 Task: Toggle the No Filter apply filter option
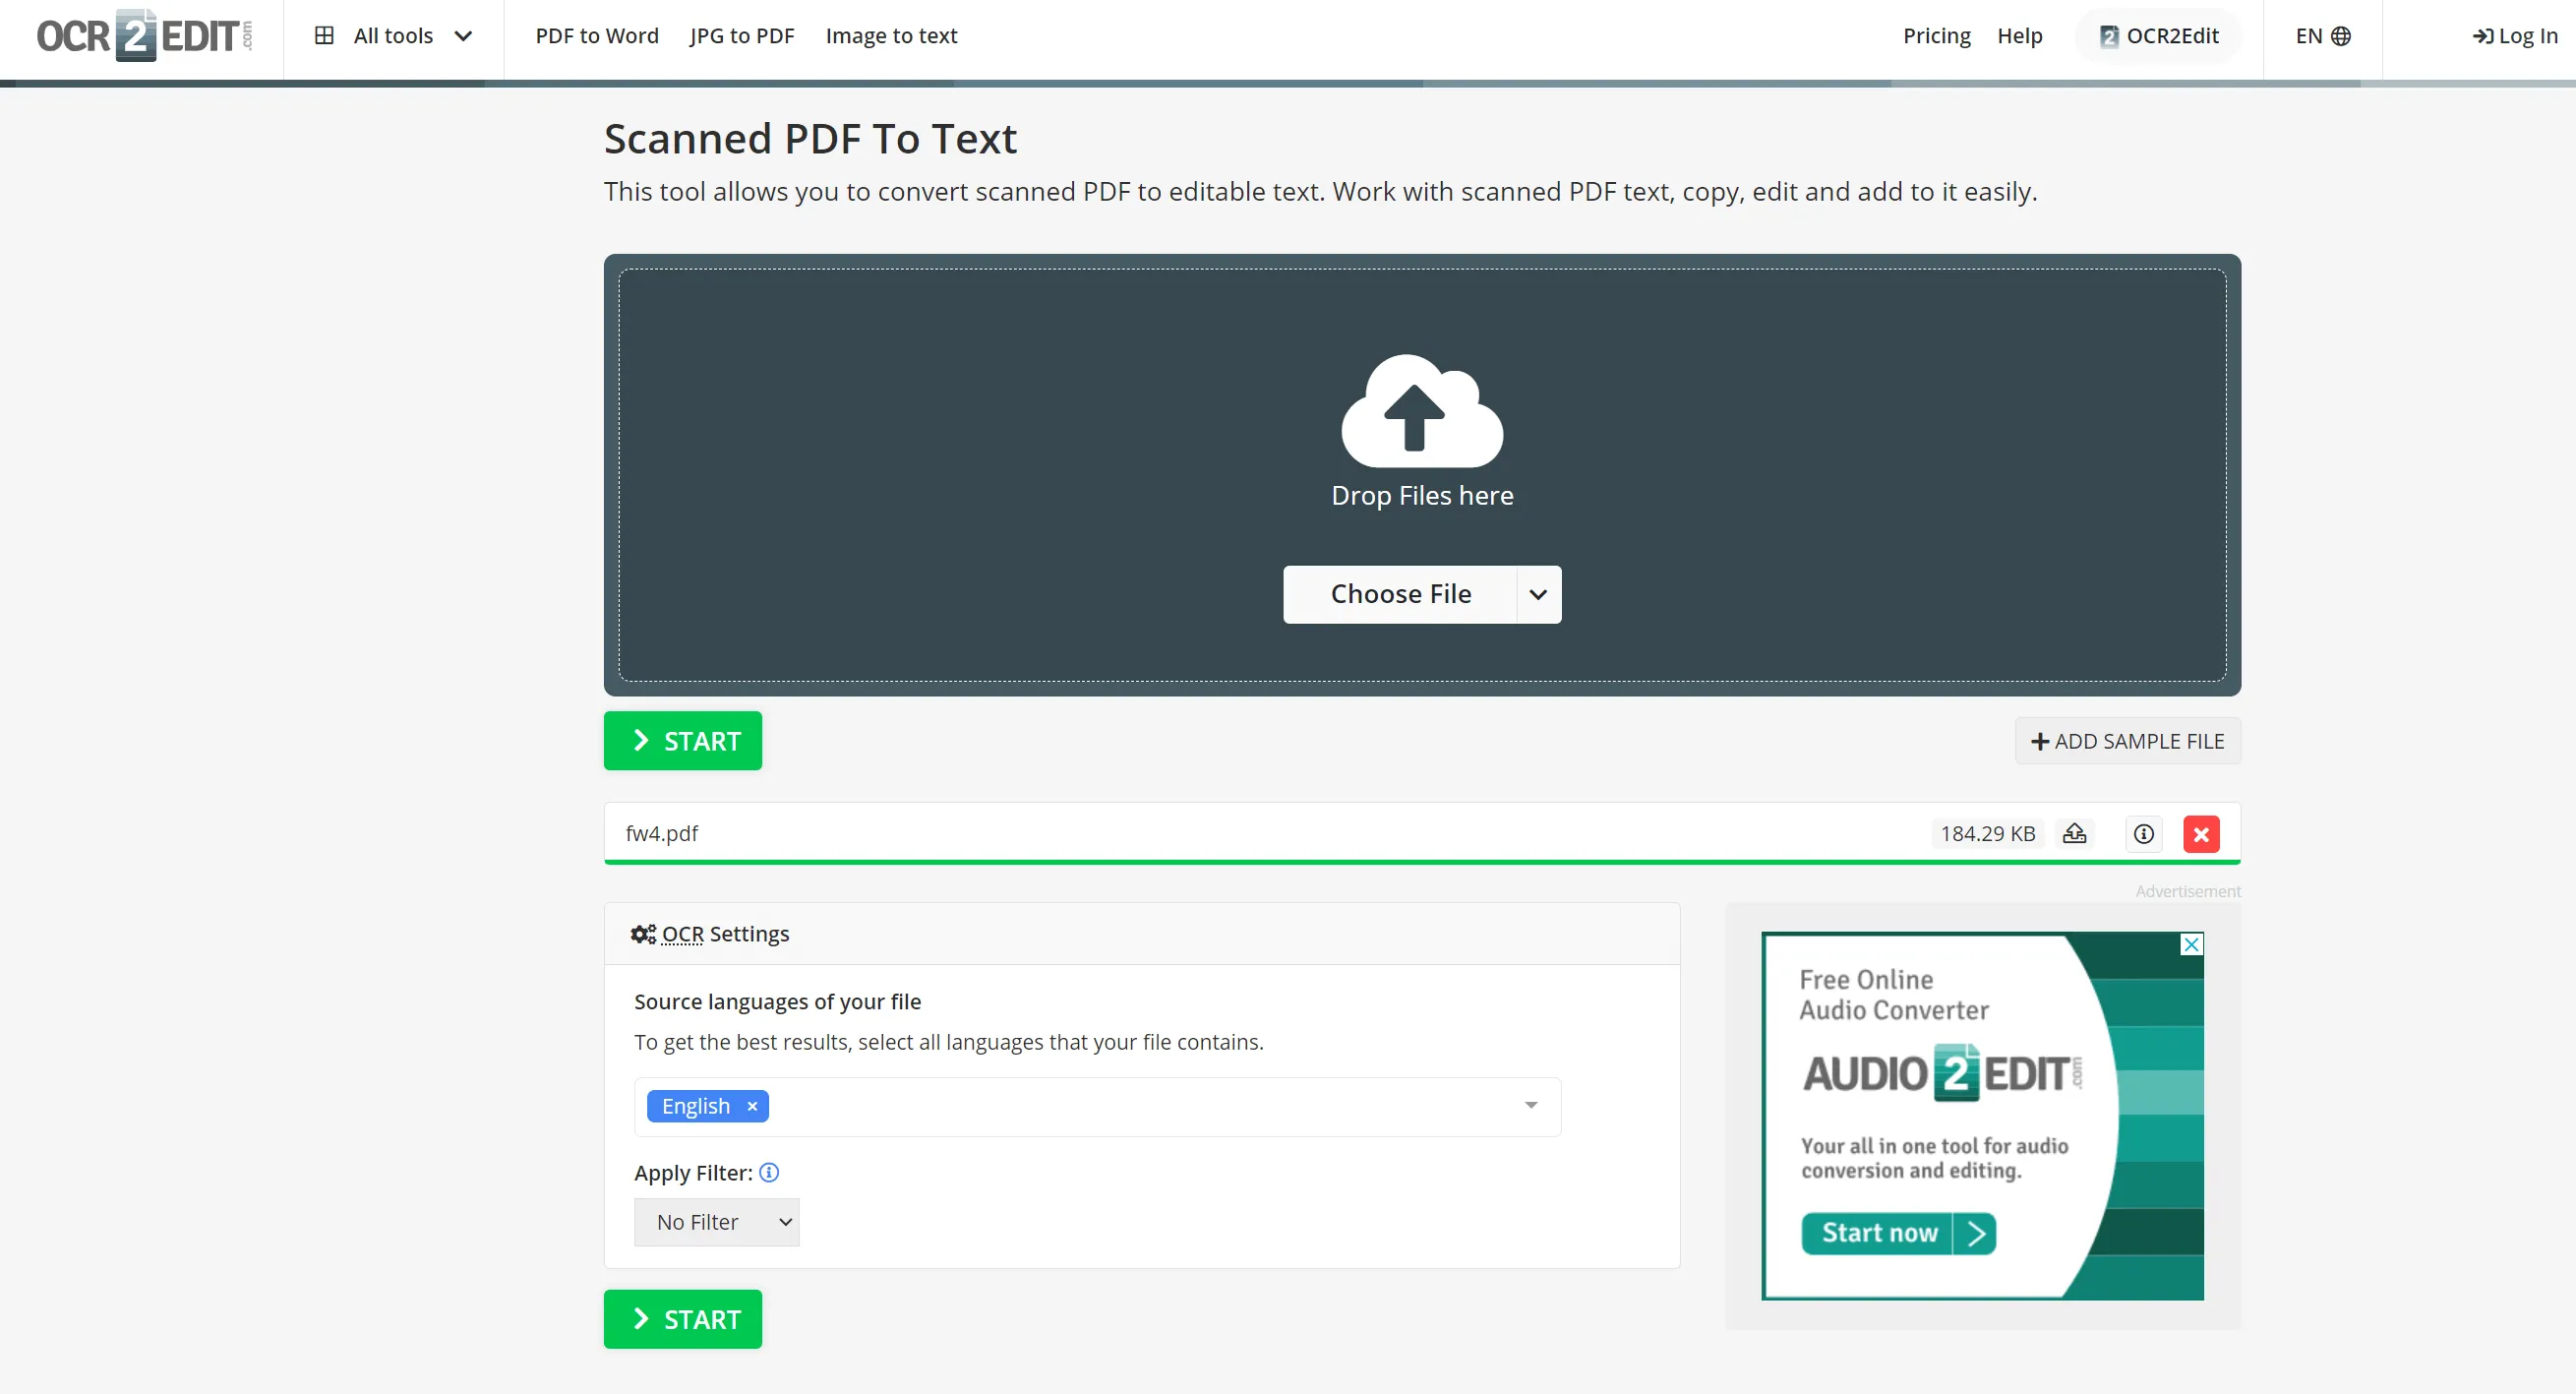[717, 1221]
